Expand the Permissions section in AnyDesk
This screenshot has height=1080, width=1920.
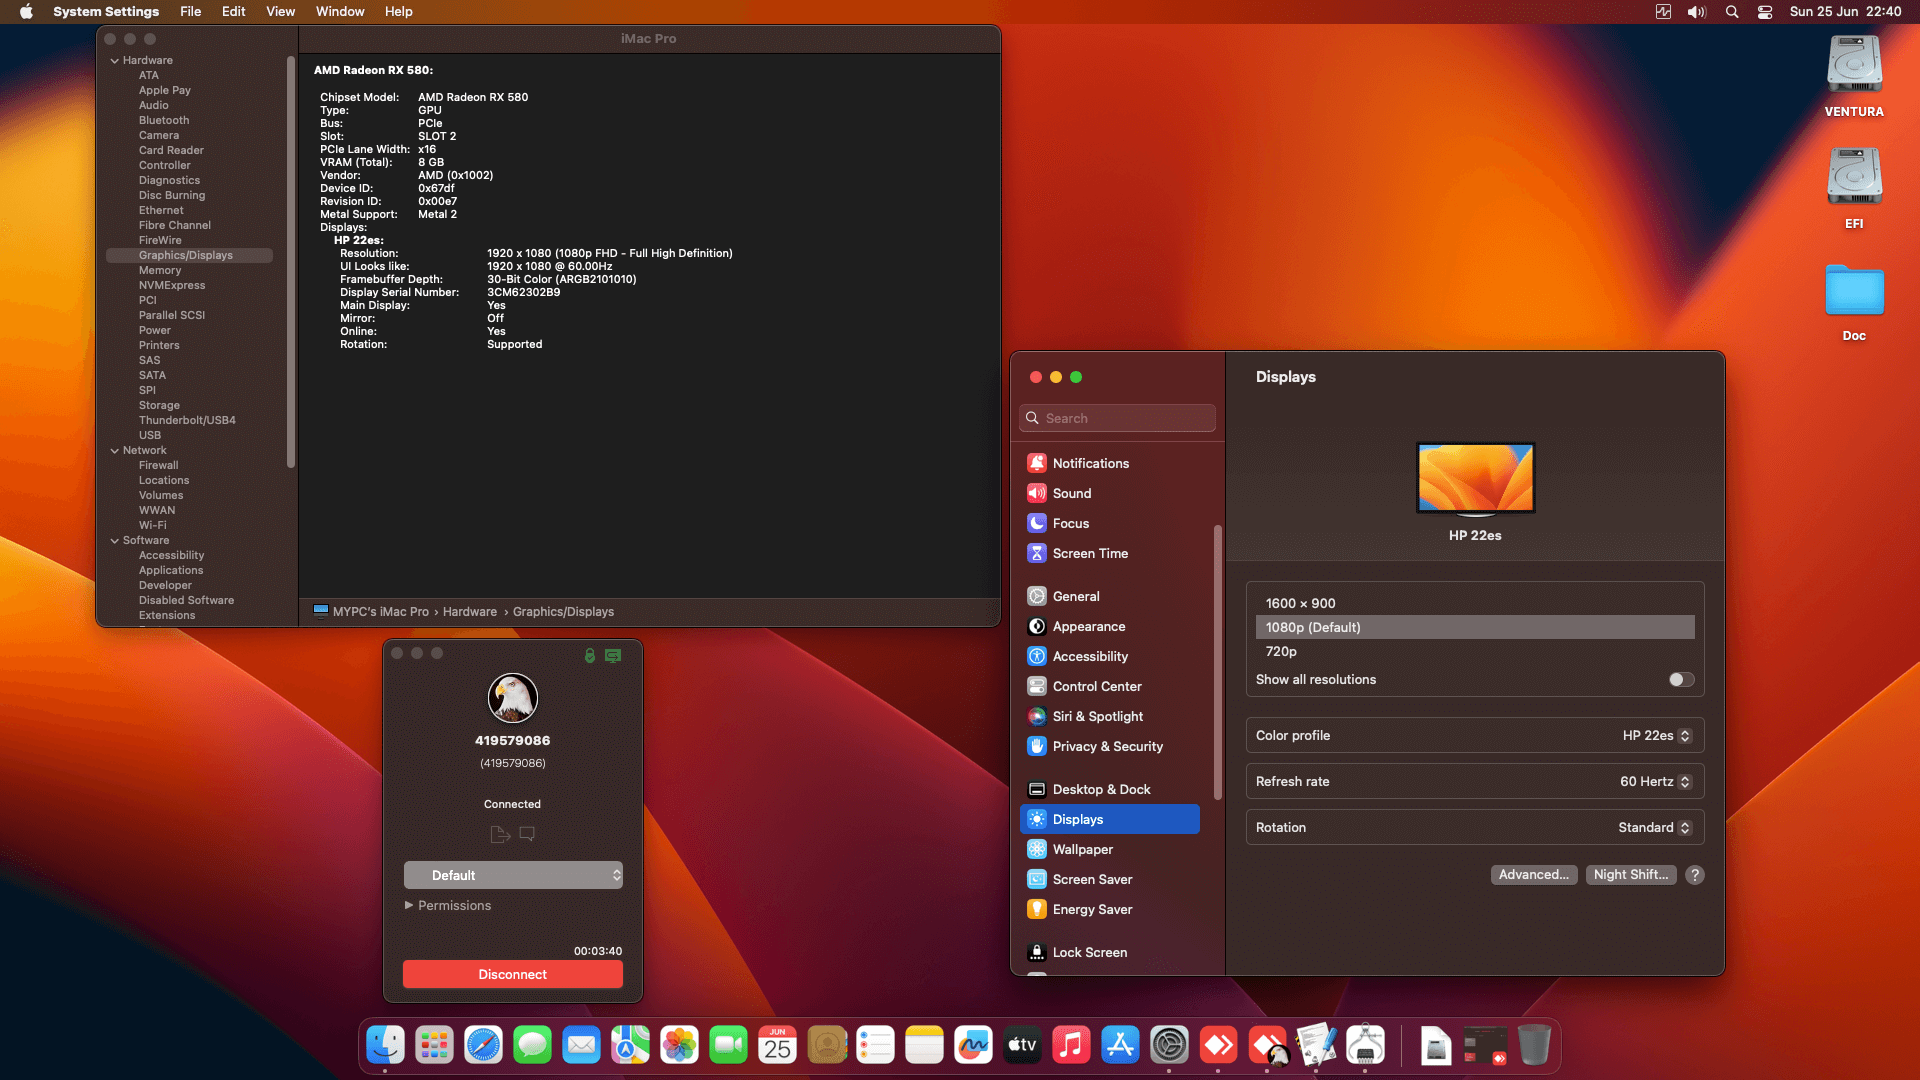408,905
